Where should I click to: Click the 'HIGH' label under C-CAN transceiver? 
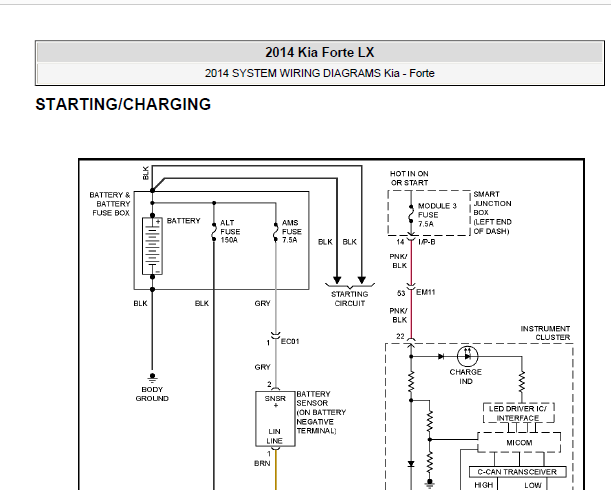tap(484, 485)
